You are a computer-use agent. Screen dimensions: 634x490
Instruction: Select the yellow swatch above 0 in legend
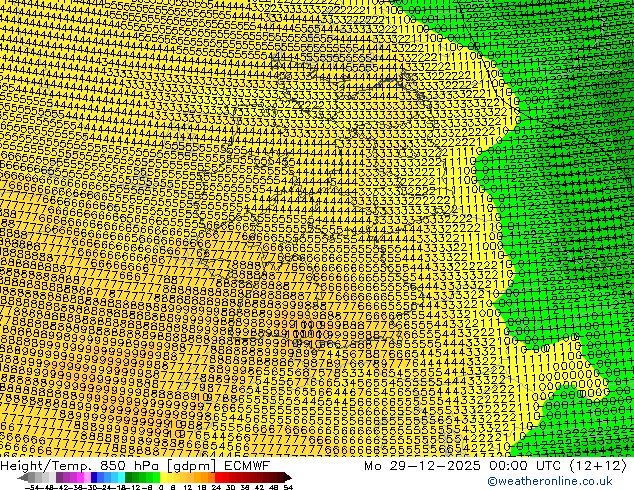[163, 477]
